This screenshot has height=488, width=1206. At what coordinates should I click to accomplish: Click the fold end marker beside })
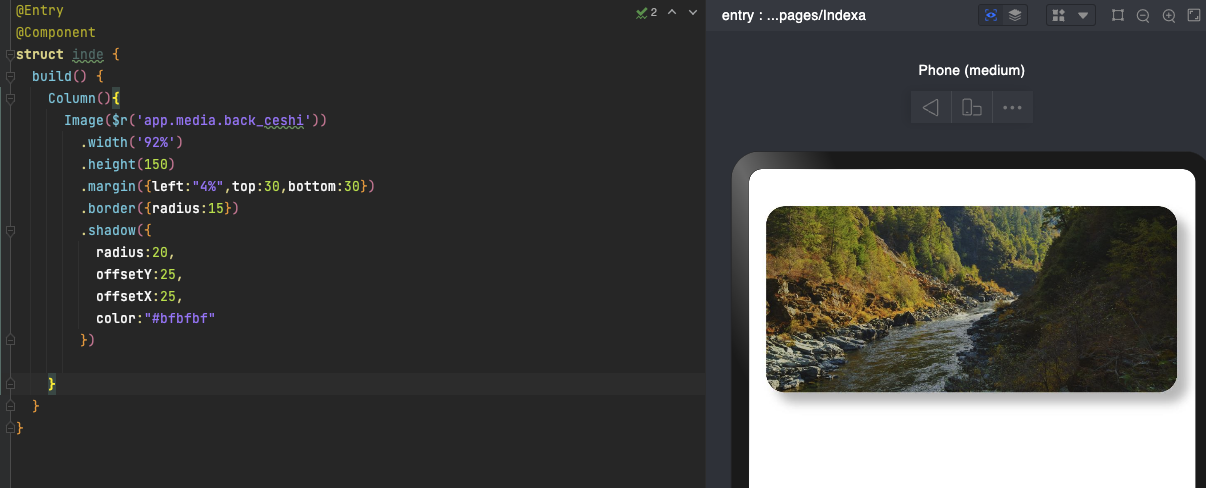click(9, 341)
